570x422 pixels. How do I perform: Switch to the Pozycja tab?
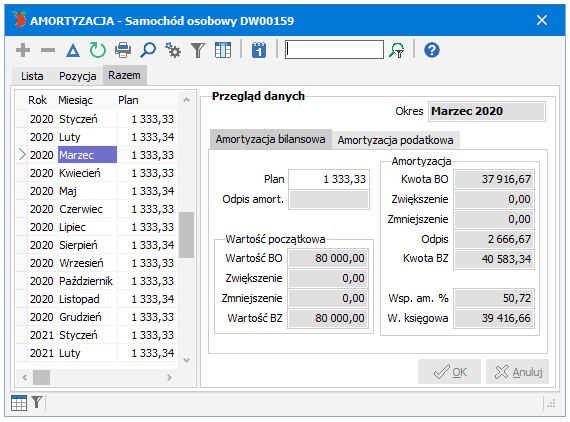[x=77, y=76]
